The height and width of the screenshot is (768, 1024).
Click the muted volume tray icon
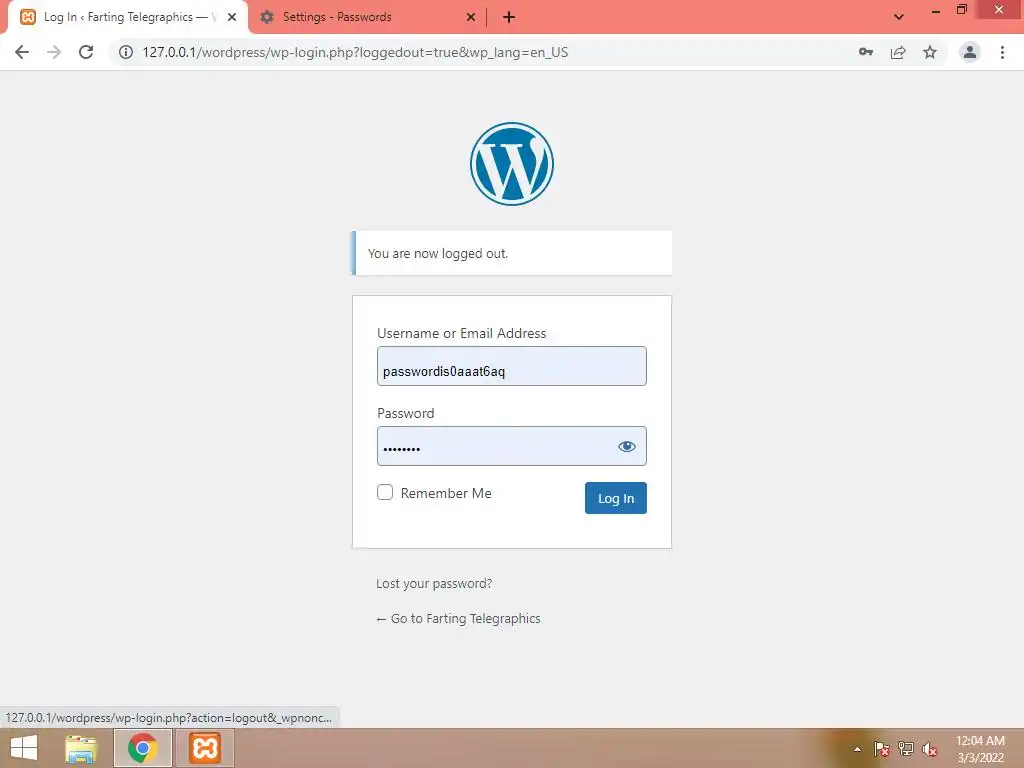(x=930, y=749)
